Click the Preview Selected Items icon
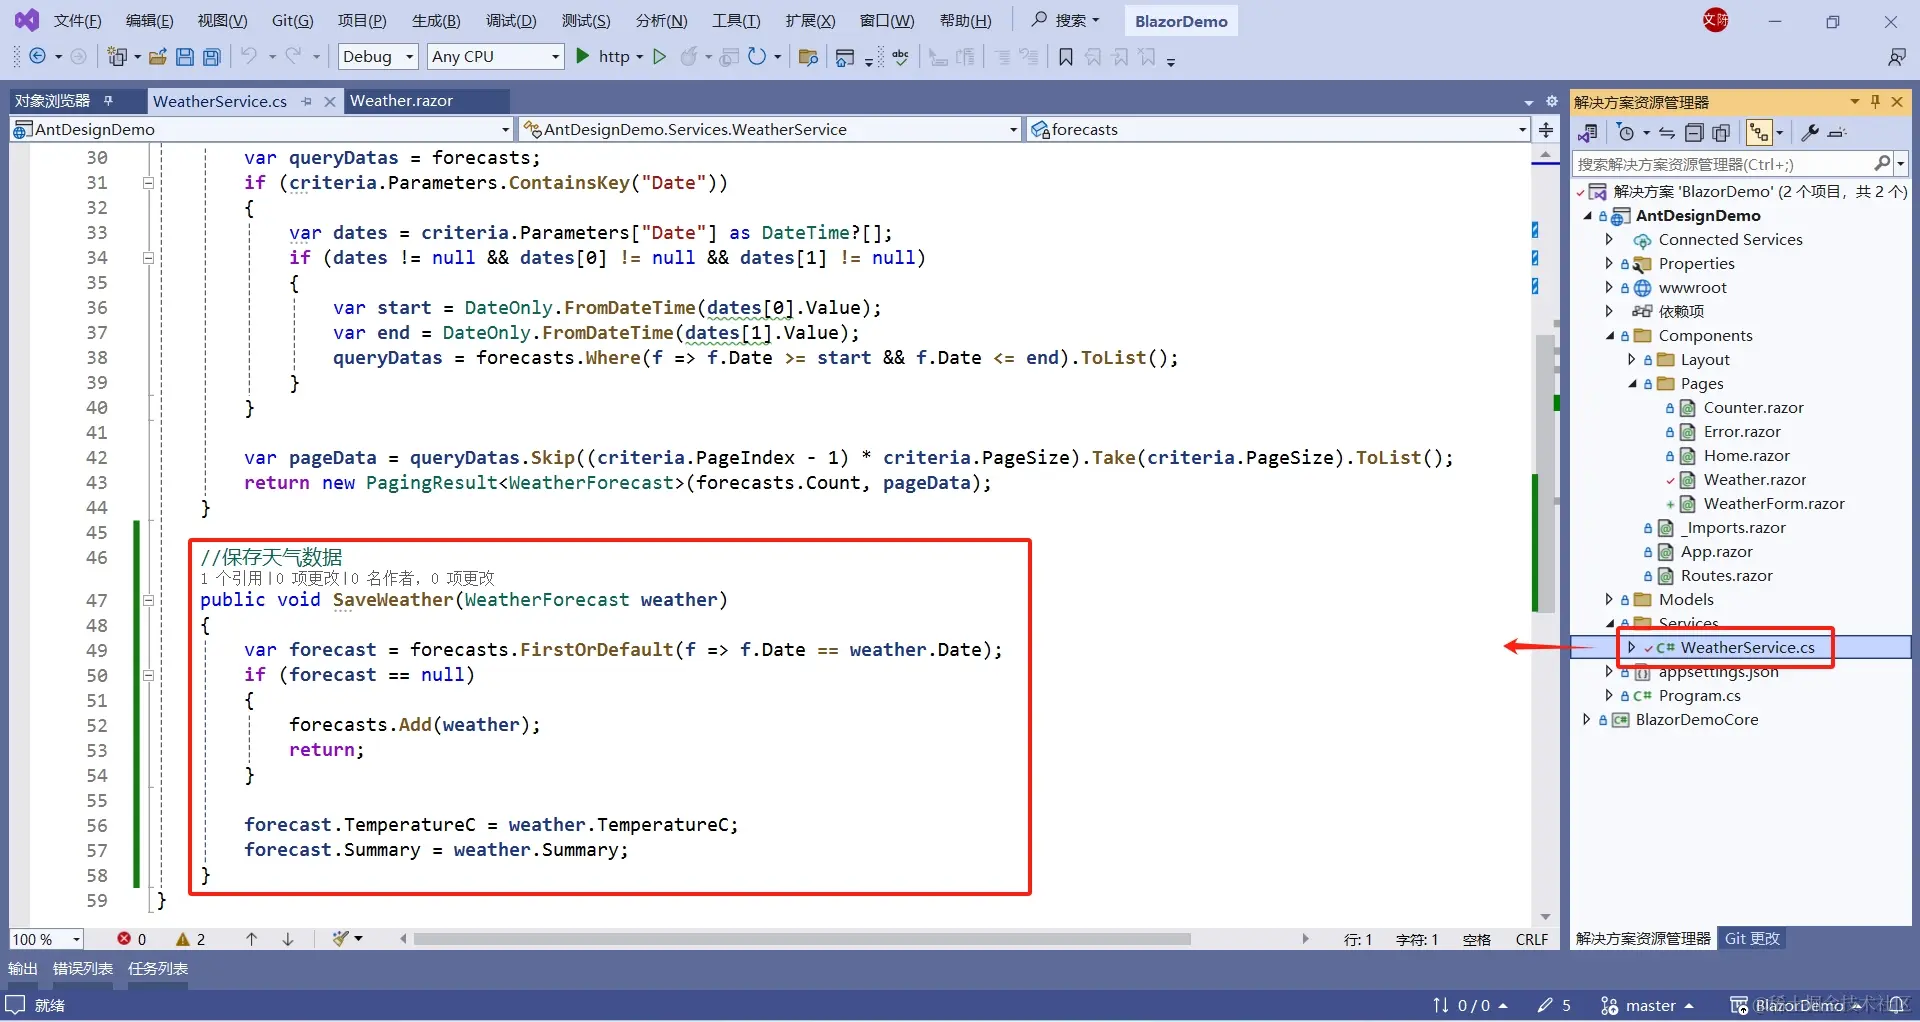Image resolution: width=1920 pixels, height=1022 pixels. pos(1837,133)
